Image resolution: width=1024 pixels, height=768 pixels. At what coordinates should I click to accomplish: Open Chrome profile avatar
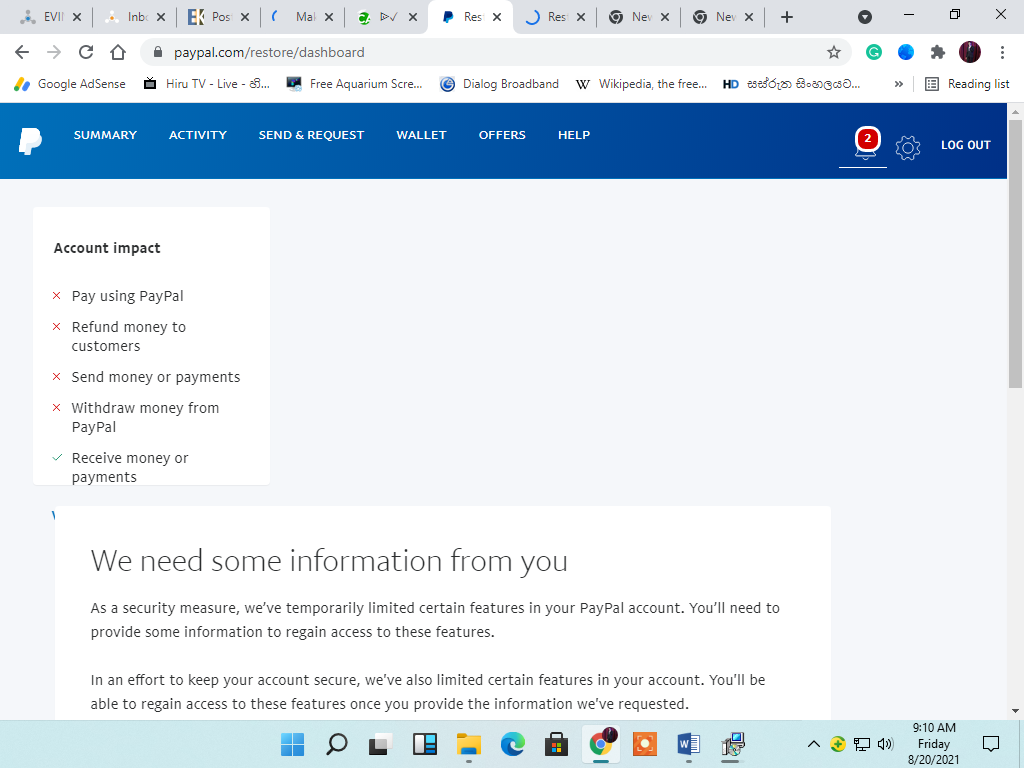tap(970, 52)
